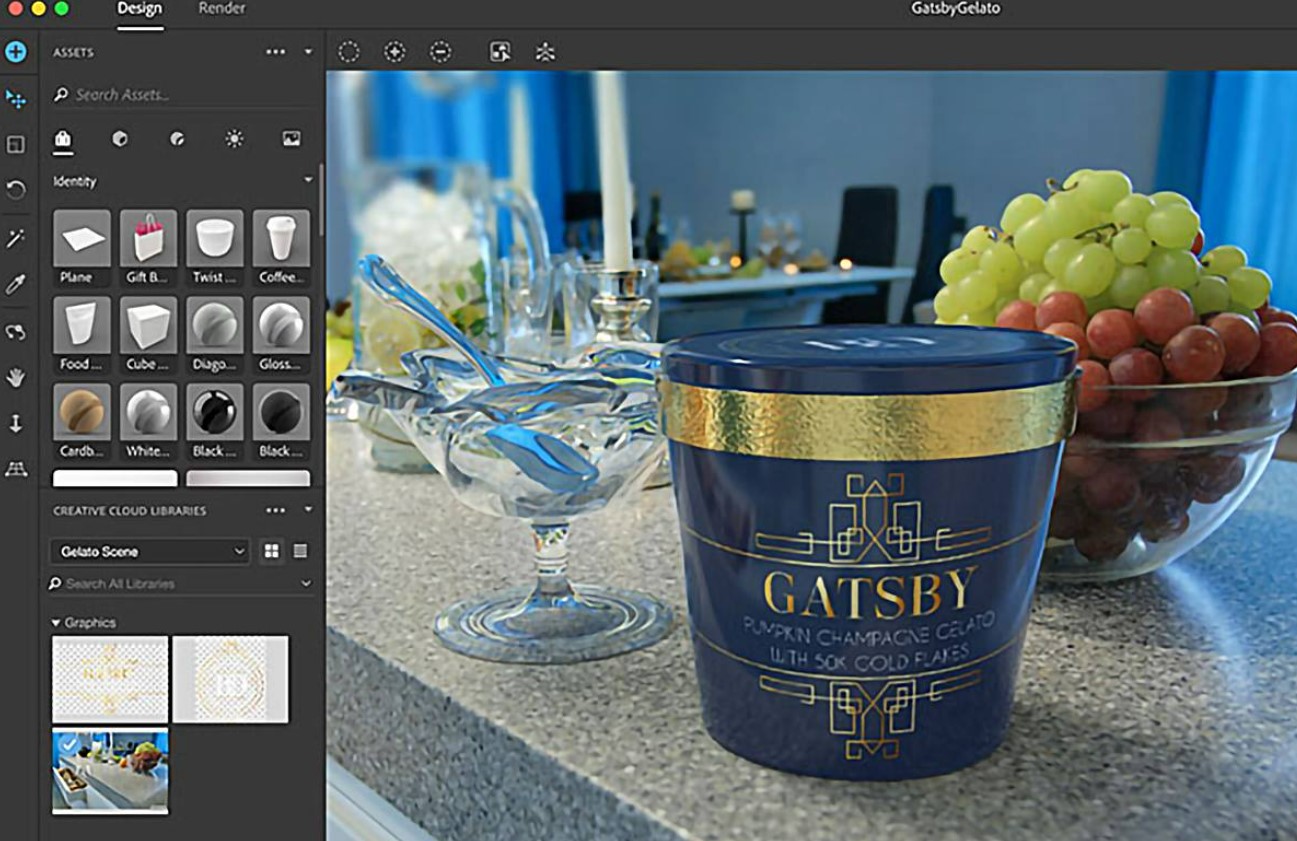Switch libraries to list view
Viewport: 1297px width, 841px height.
300,551
